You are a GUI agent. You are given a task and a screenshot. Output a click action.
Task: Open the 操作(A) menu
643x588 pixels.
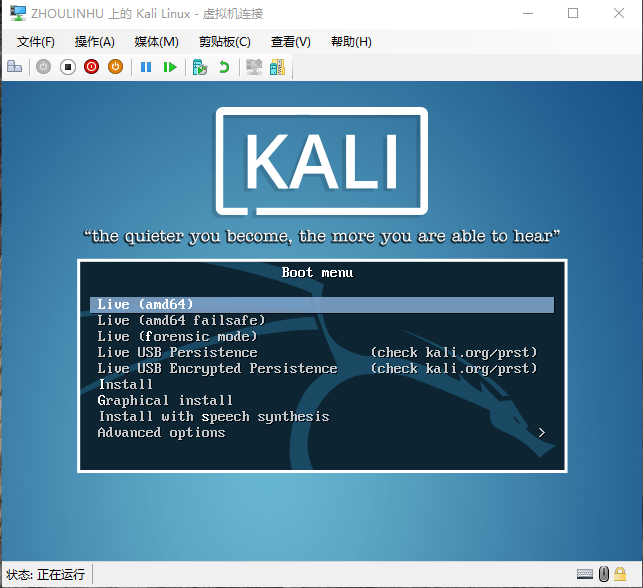(95, 42)
